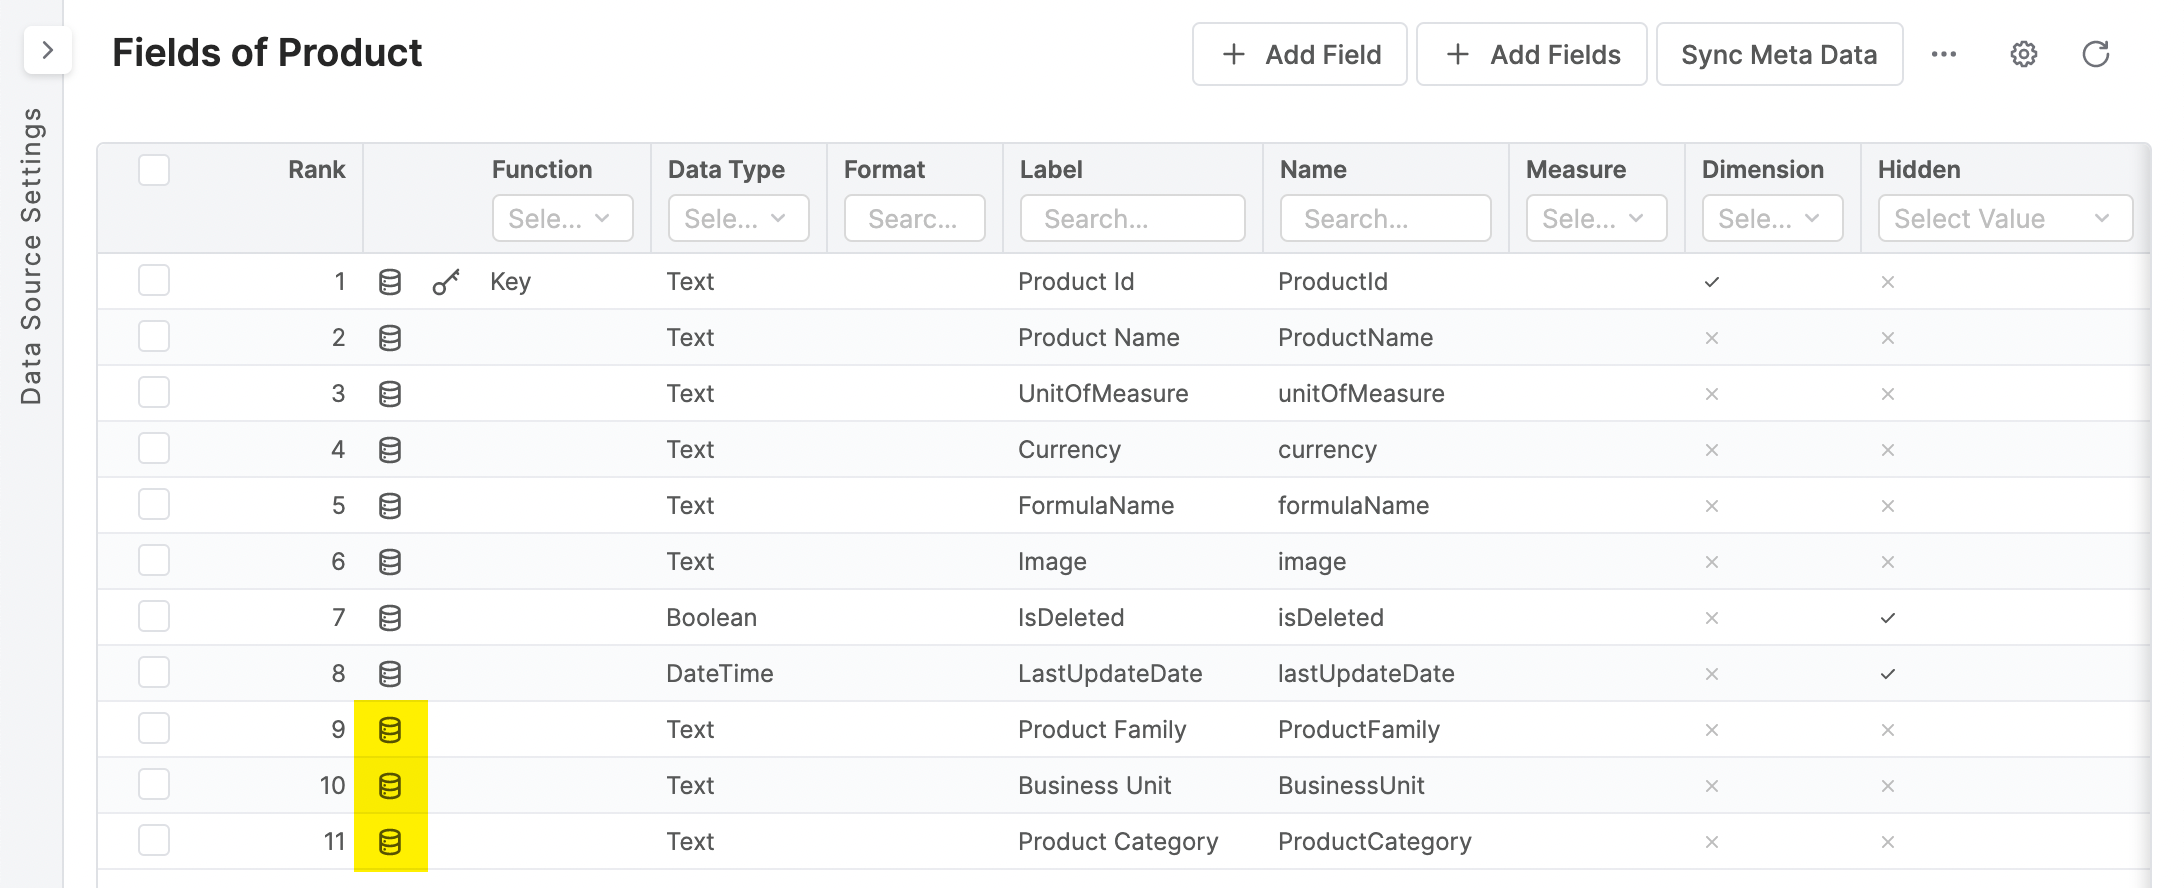The image size is (2184, 888).
Task: Check the row 2 Product Name checkbox
Action: [x=154, y=336]
